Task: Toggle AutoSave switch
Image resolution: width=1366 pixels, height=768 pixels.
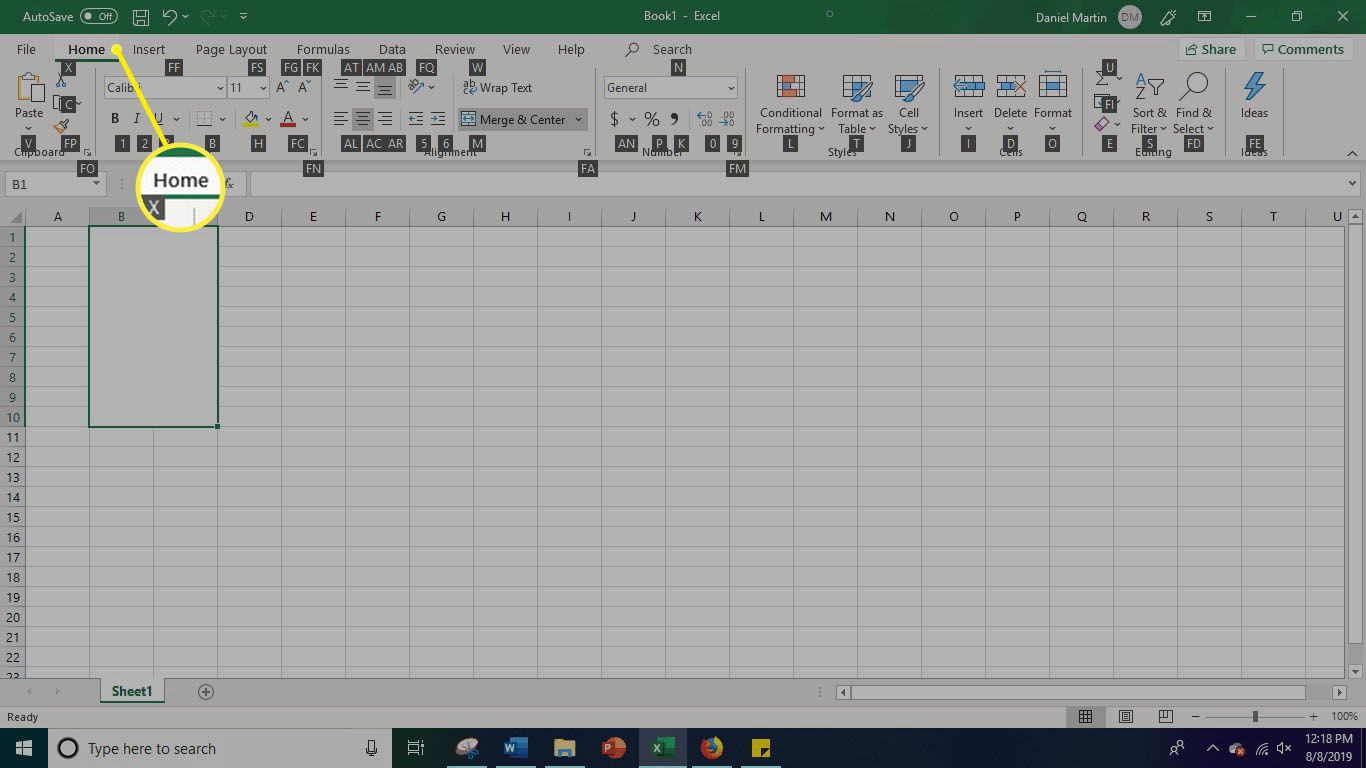Action: pos(99,17)
